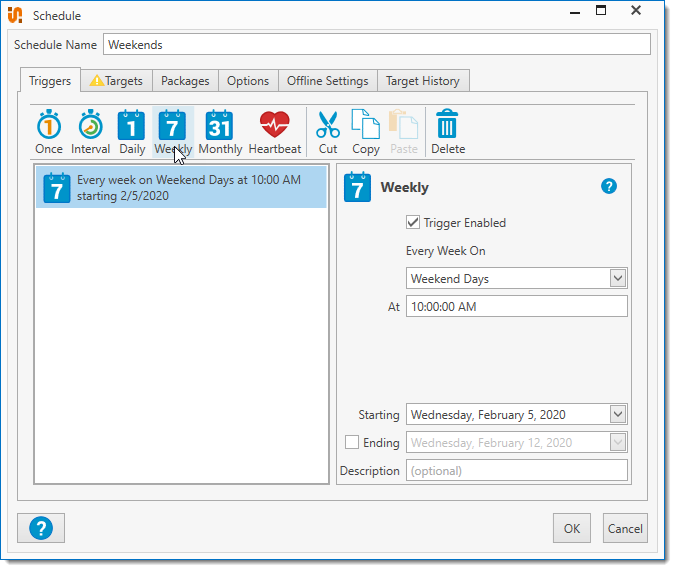Click the Schedule Name text field
Image resolution: width=675 pixels, height=570 pixels.
(x=376, y=45)
